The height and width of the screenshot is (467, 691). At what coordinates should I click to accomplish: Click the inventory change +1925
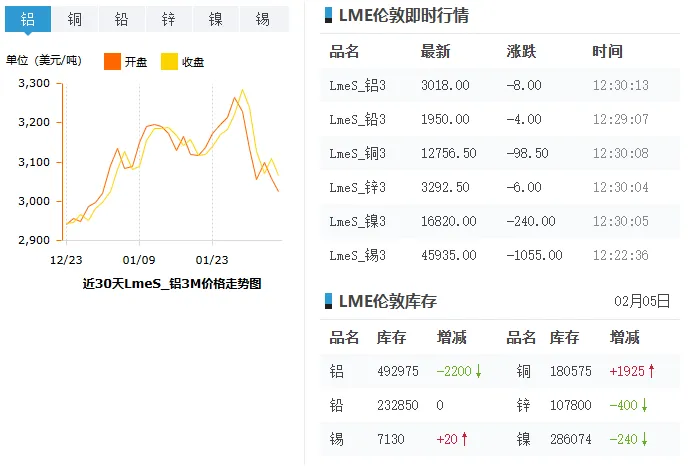tap(627, 371)
